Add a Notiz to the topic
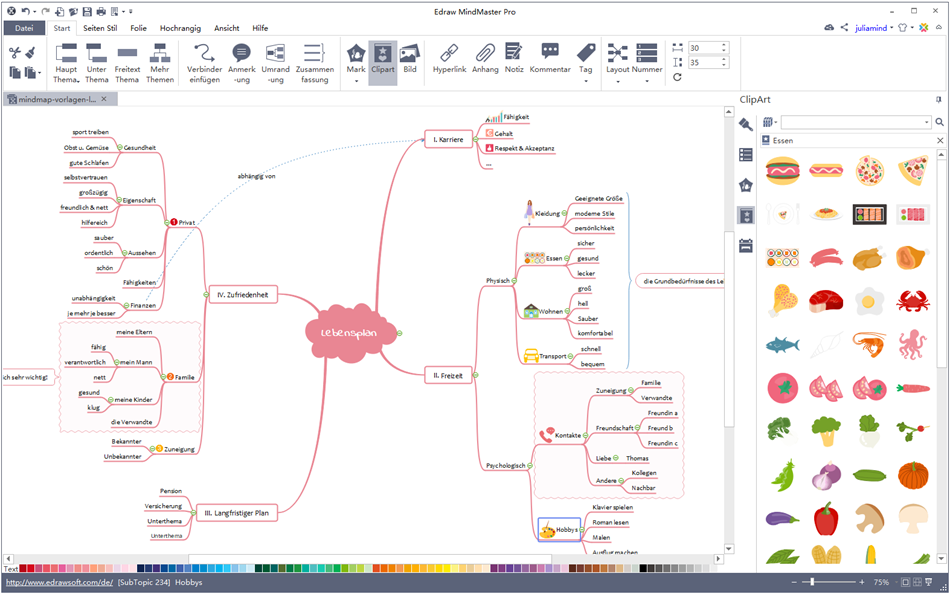This screenshot has width=950, height=594. pos(514,59)
